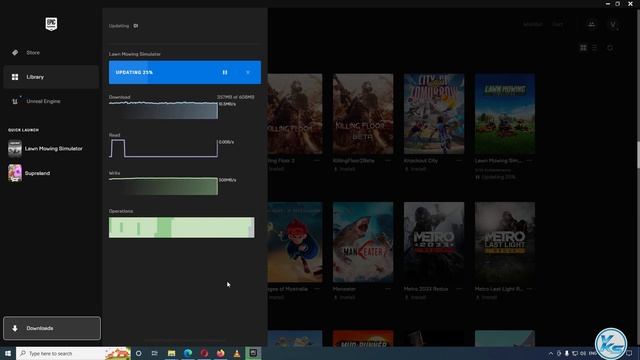Open Cortana from the taskbar
The height and width of the screenshot is (360, 640).
click(x=139, y=353)
